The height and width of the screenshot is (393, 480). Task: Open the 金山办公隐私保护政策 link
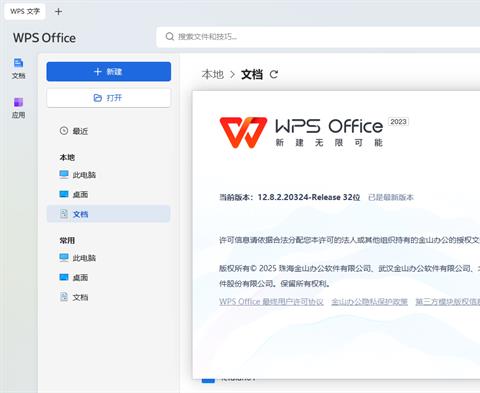(369, 302)
